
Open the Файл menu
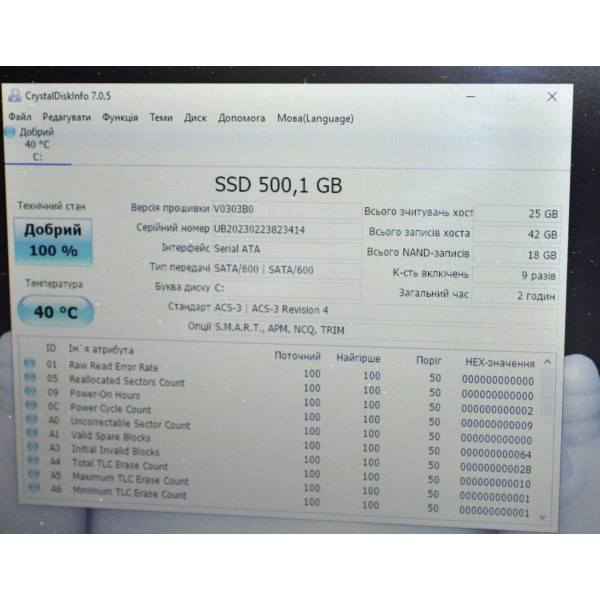pos(20,116)
